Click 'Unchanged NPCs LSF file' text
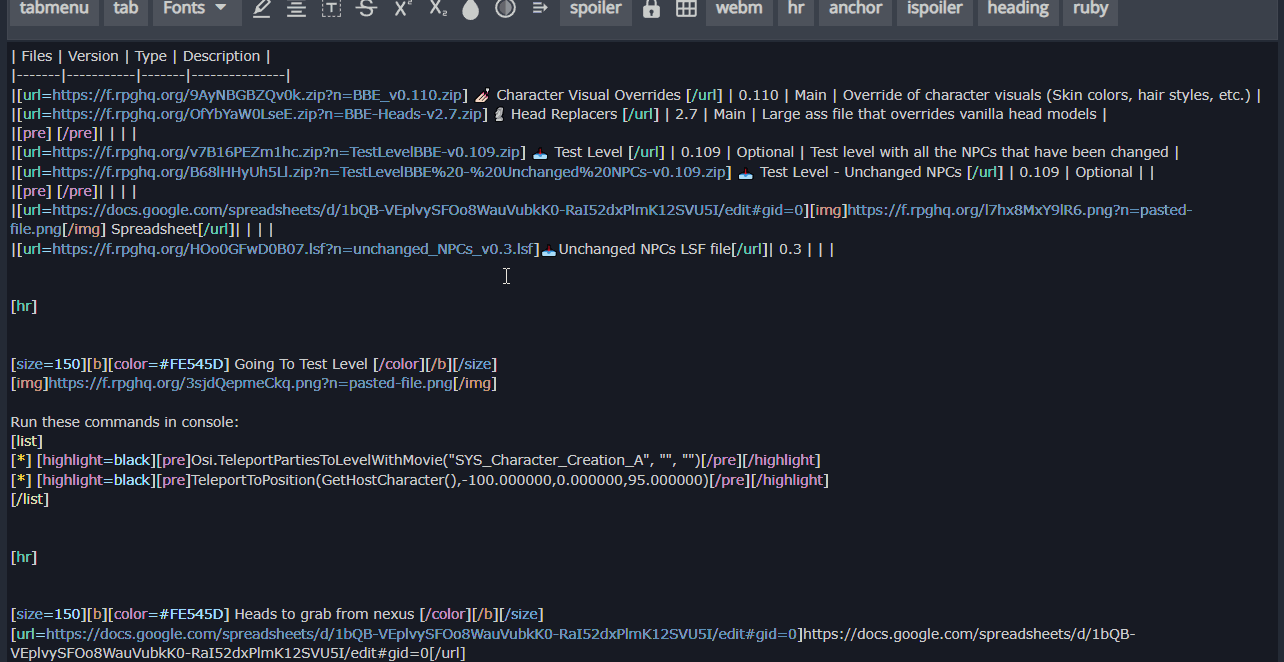Screen dimensions: 1284x662 pyautogui.click(x=644, y=249)
